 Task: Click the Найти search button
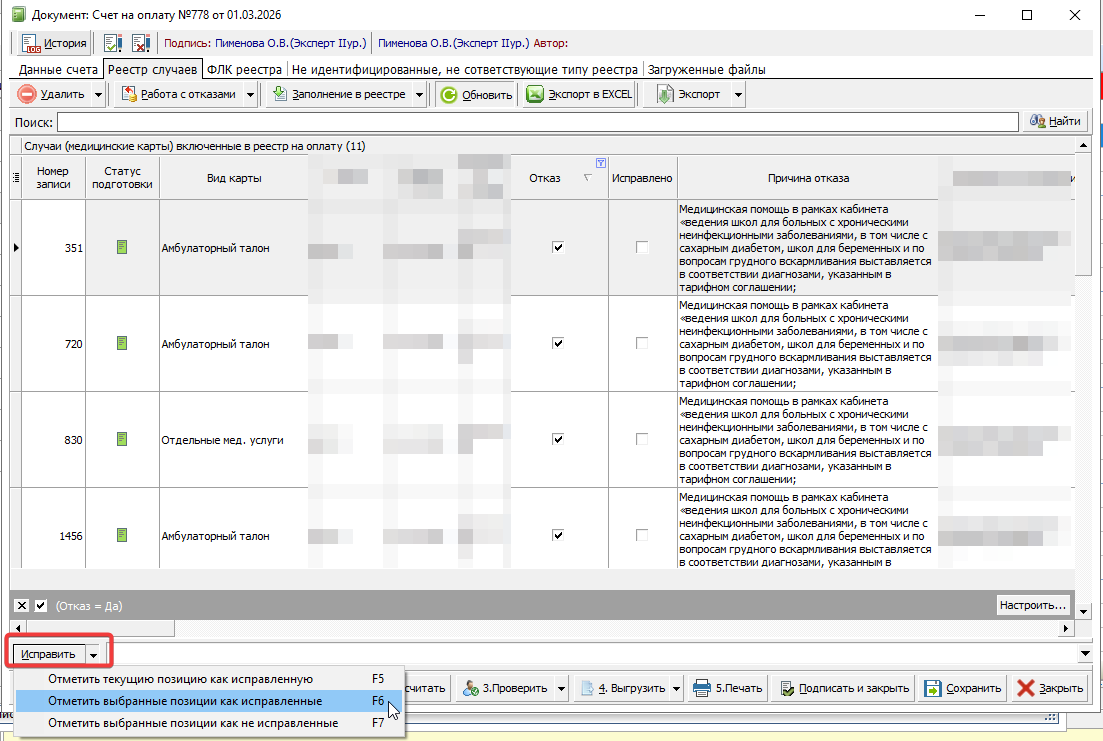tap(1055, 121)
